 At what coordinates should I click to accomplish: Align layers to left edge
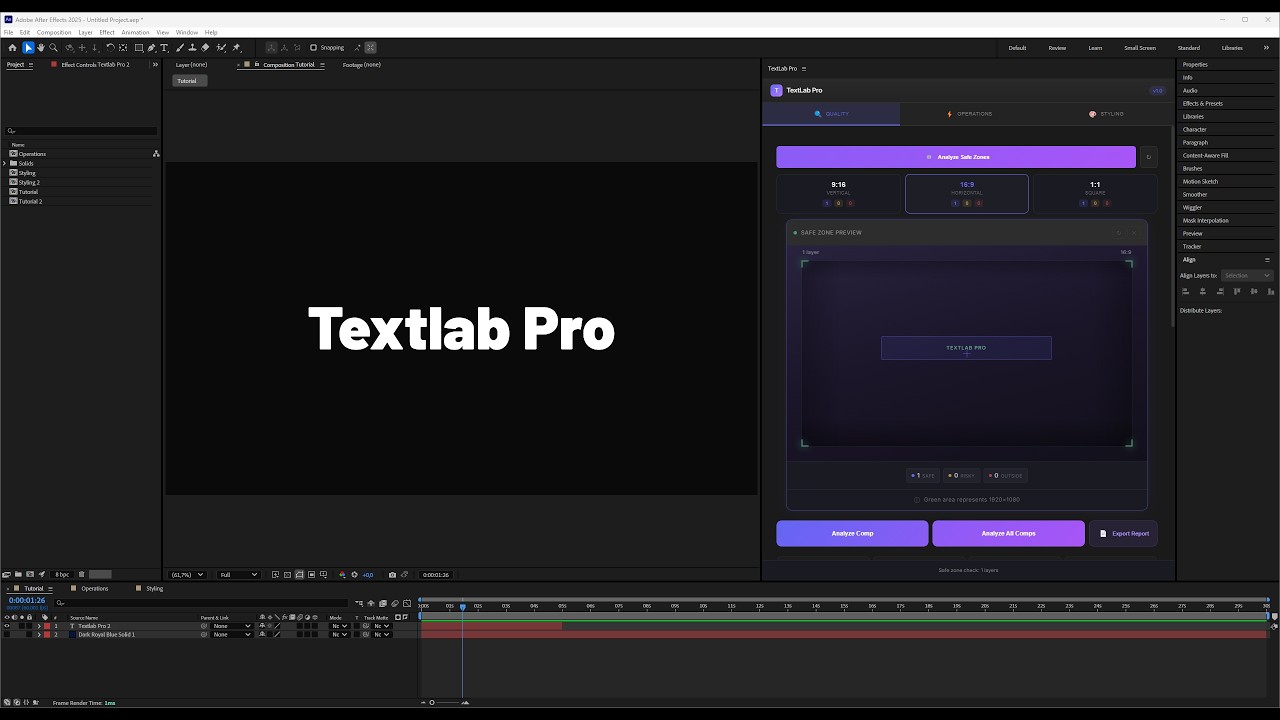click(1186, 291)
